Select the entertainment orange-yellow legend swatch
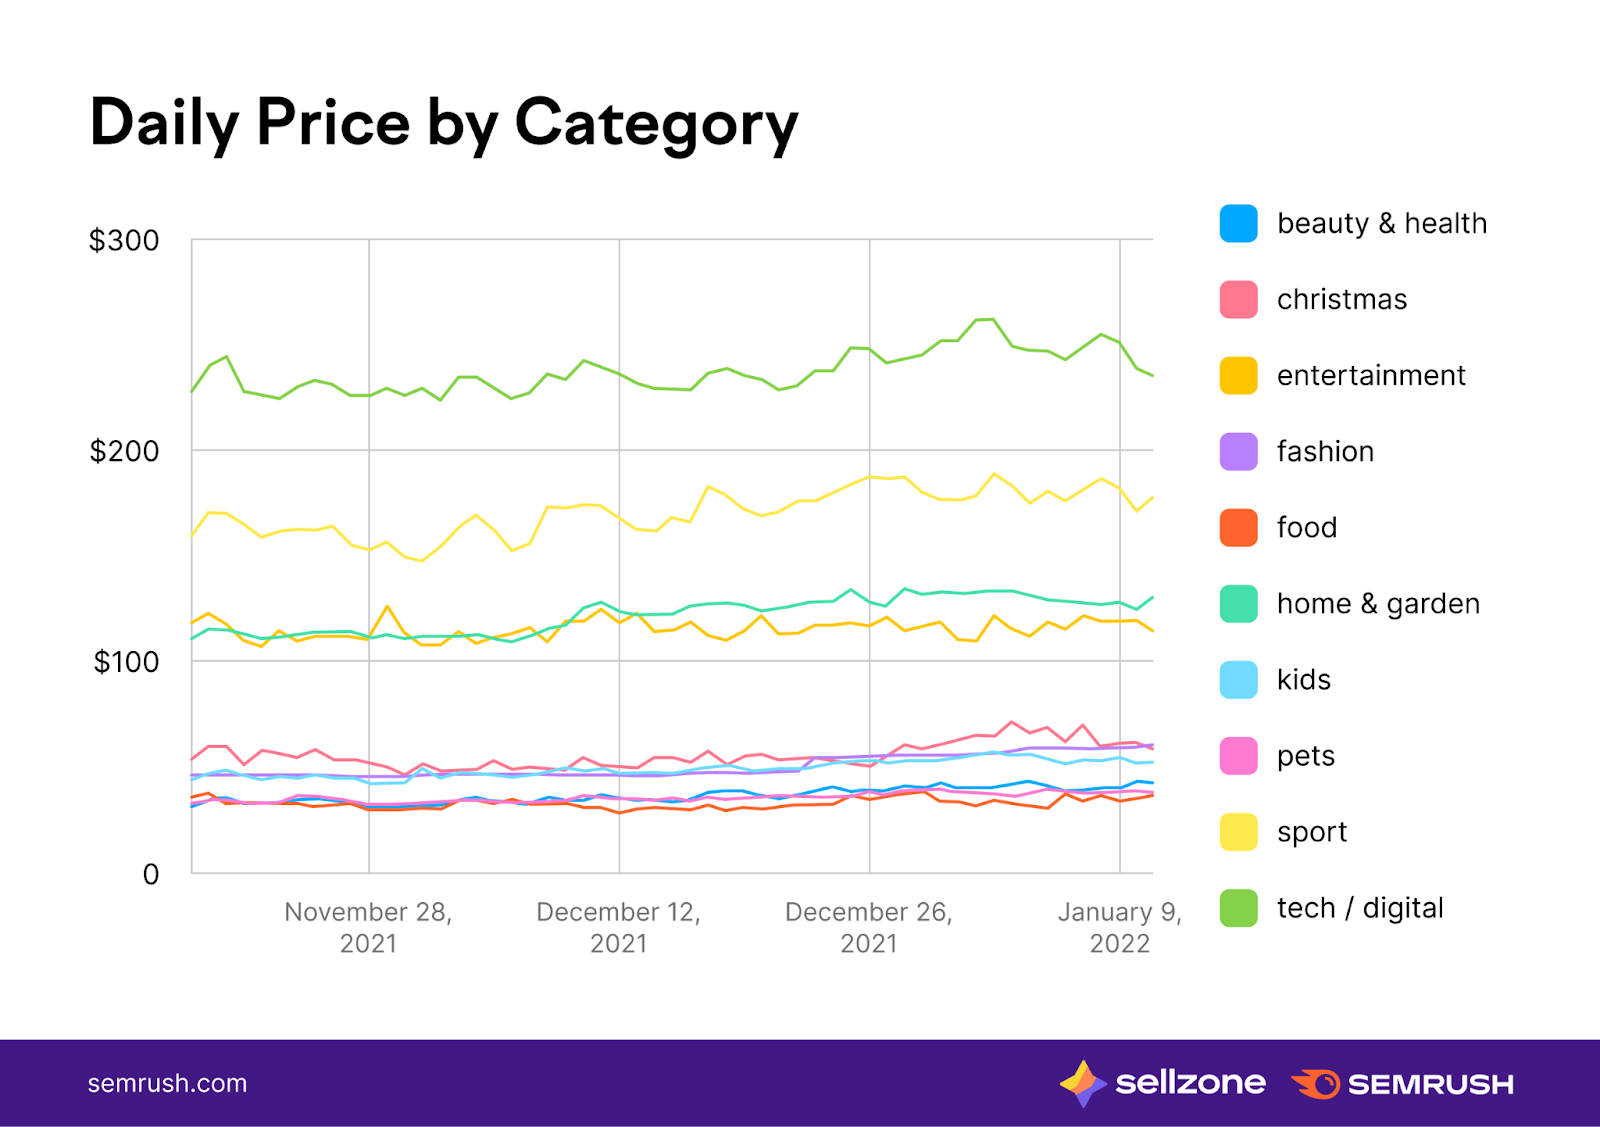 coord(1238,375)
